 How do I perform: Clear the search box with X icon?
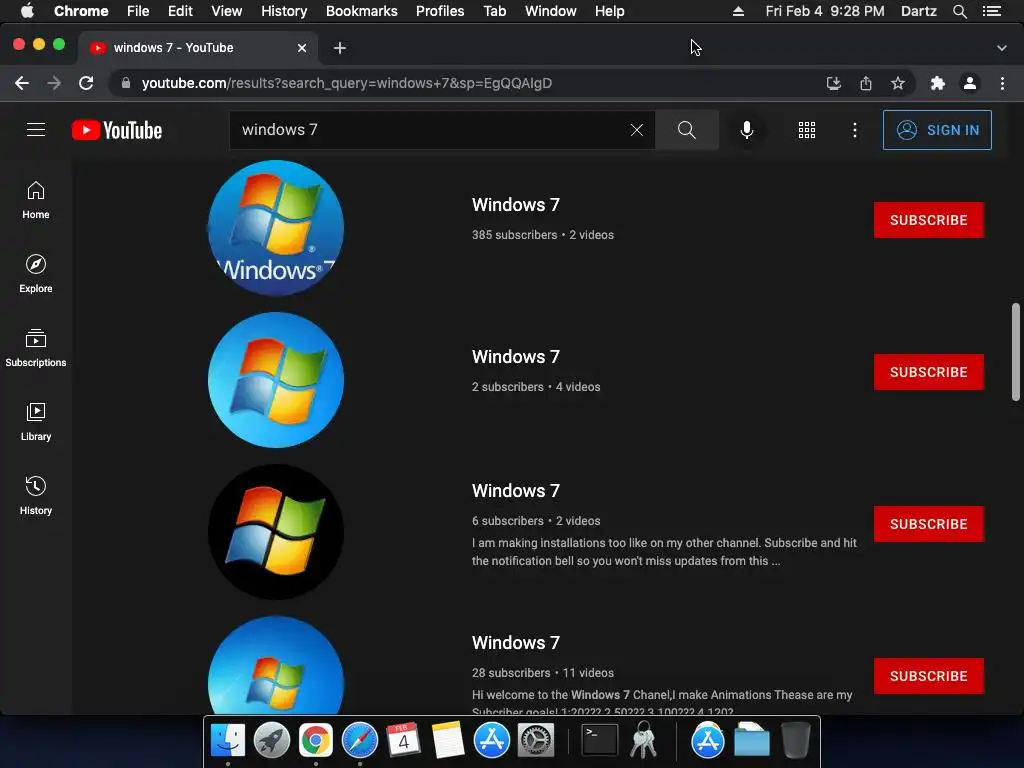click(637, 130)
